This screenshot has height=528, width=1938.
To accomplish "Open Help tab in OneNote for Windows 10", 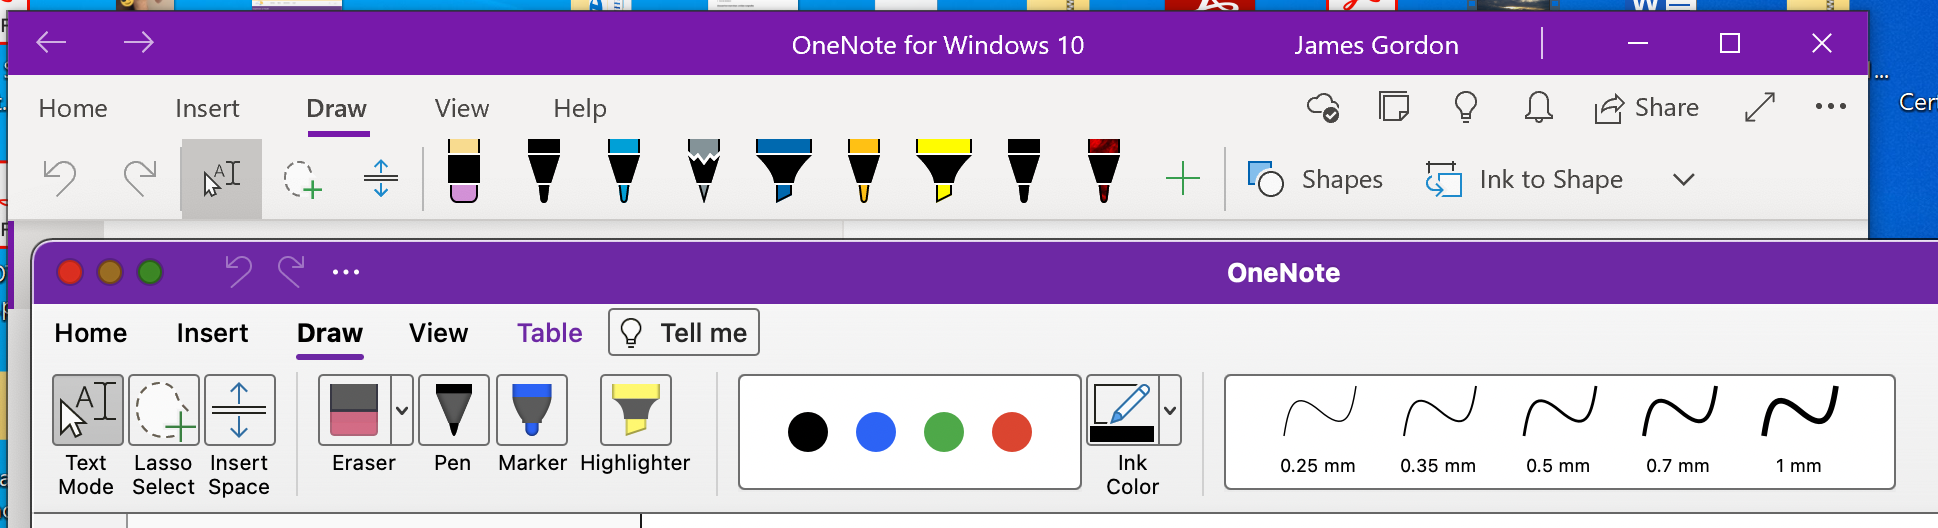I will (x=580, y=108).
